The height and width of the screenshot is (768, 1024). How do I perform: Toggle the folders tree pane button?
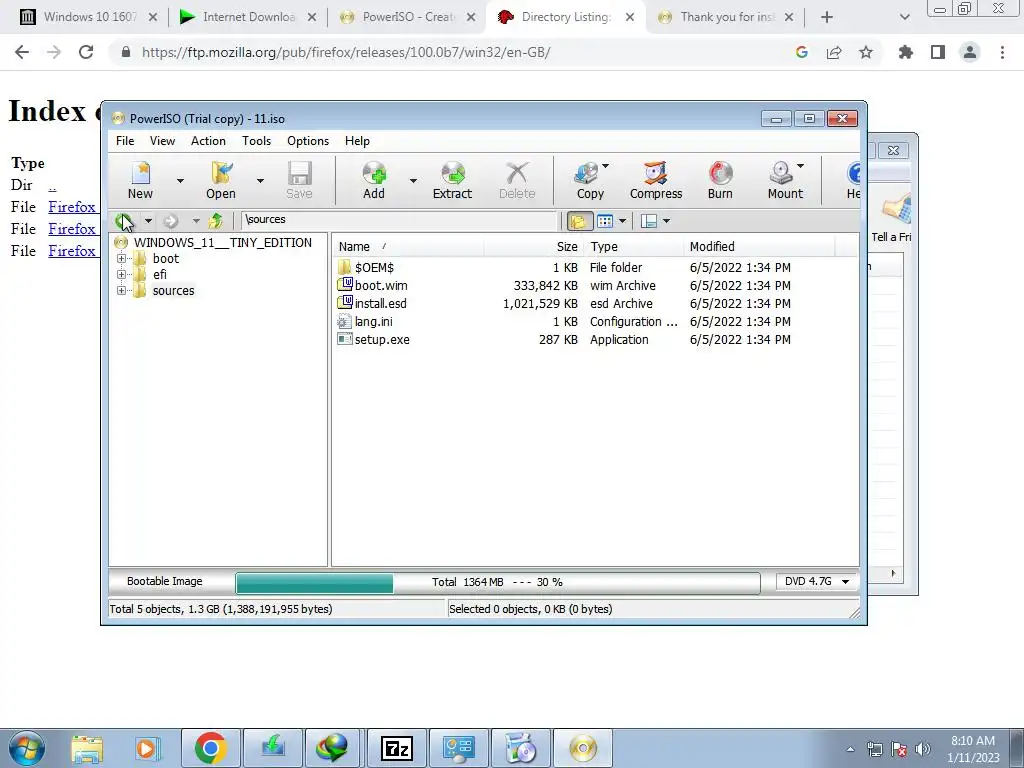point(579,221)
